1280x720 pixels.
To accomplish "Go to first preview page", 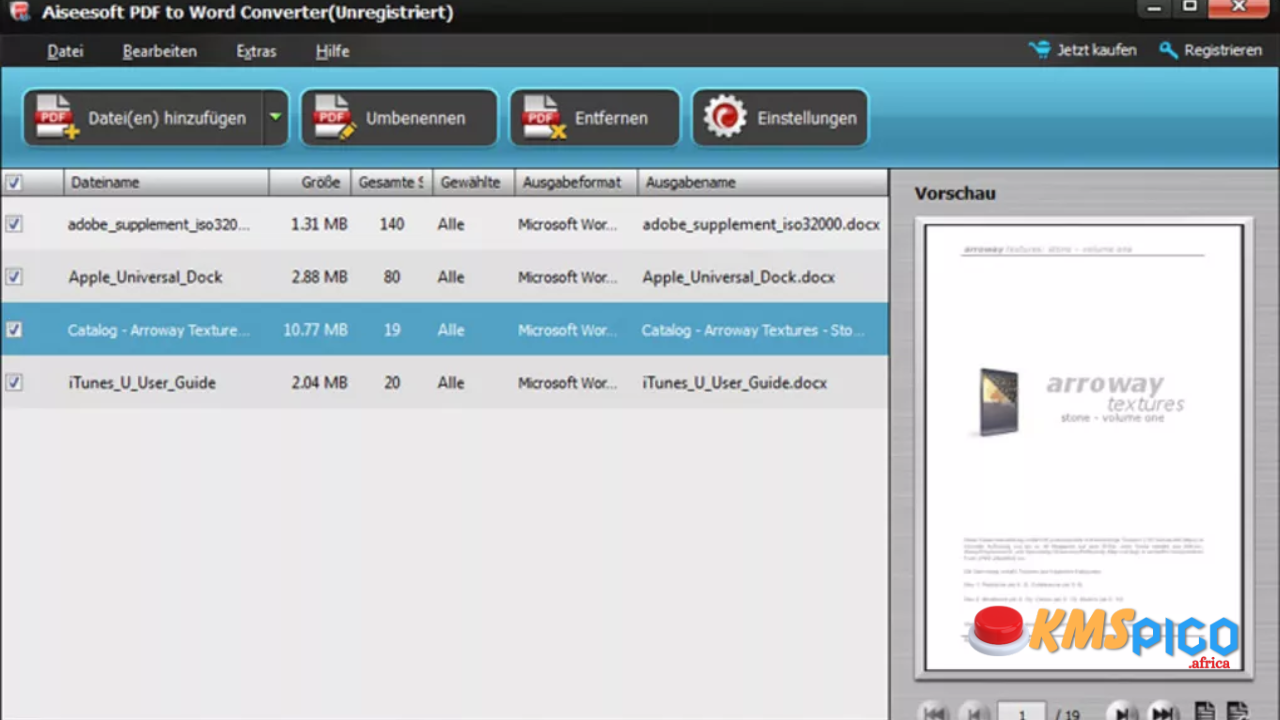I will click(935, 713).
